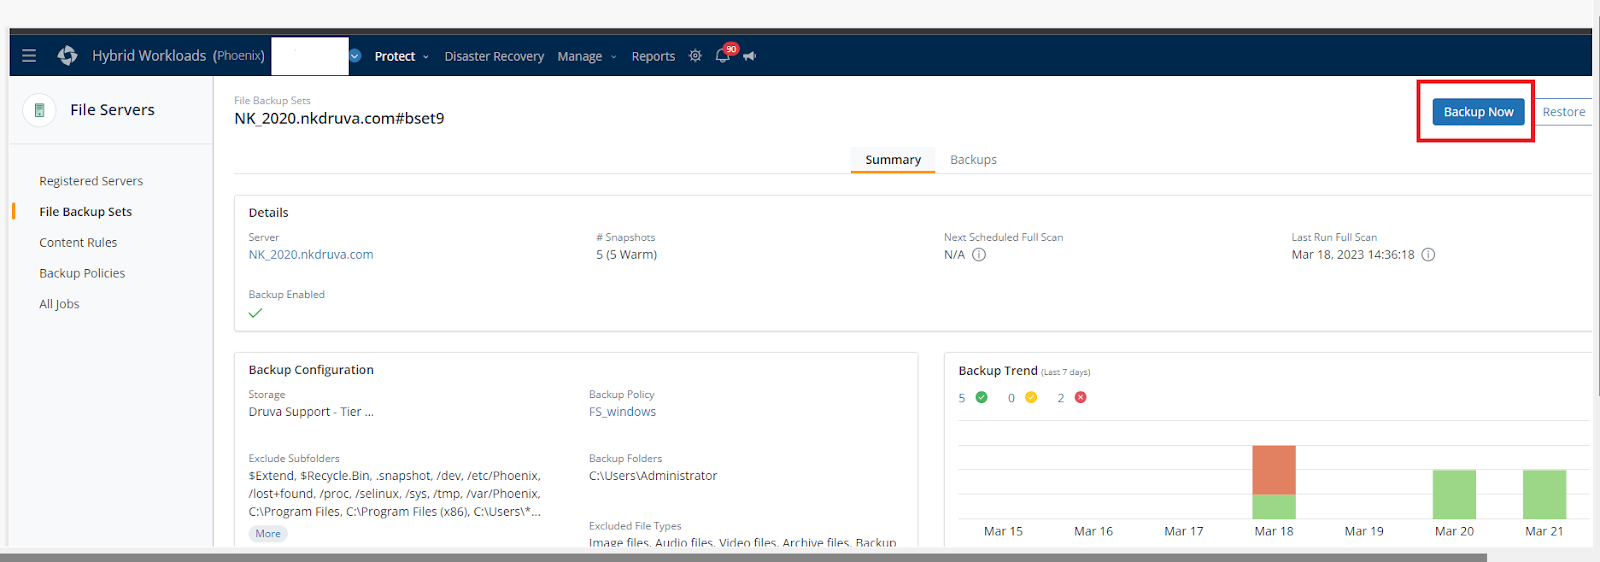The width and height of the screenshot is (1600, 562).
Task: Switch to the Summary tab
Action: pyautogui.click(x=893, y=160)
